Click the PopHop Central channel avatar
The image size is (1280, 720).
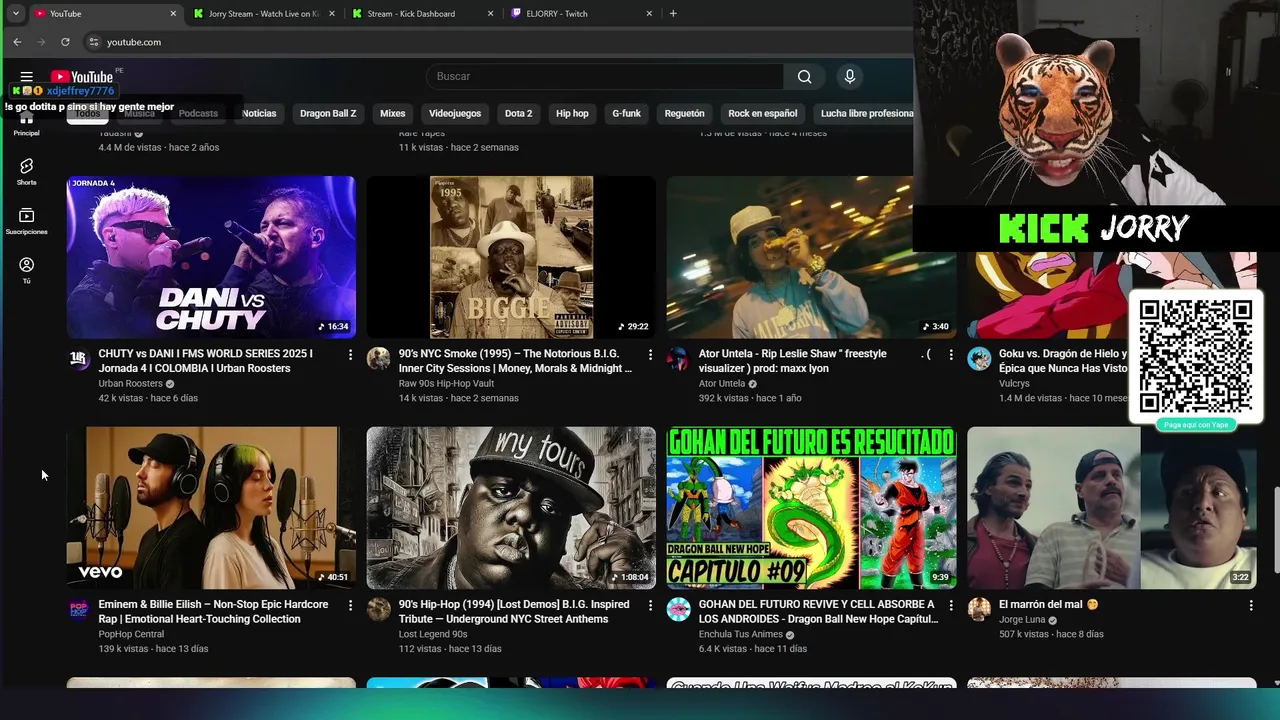[79, 610]
